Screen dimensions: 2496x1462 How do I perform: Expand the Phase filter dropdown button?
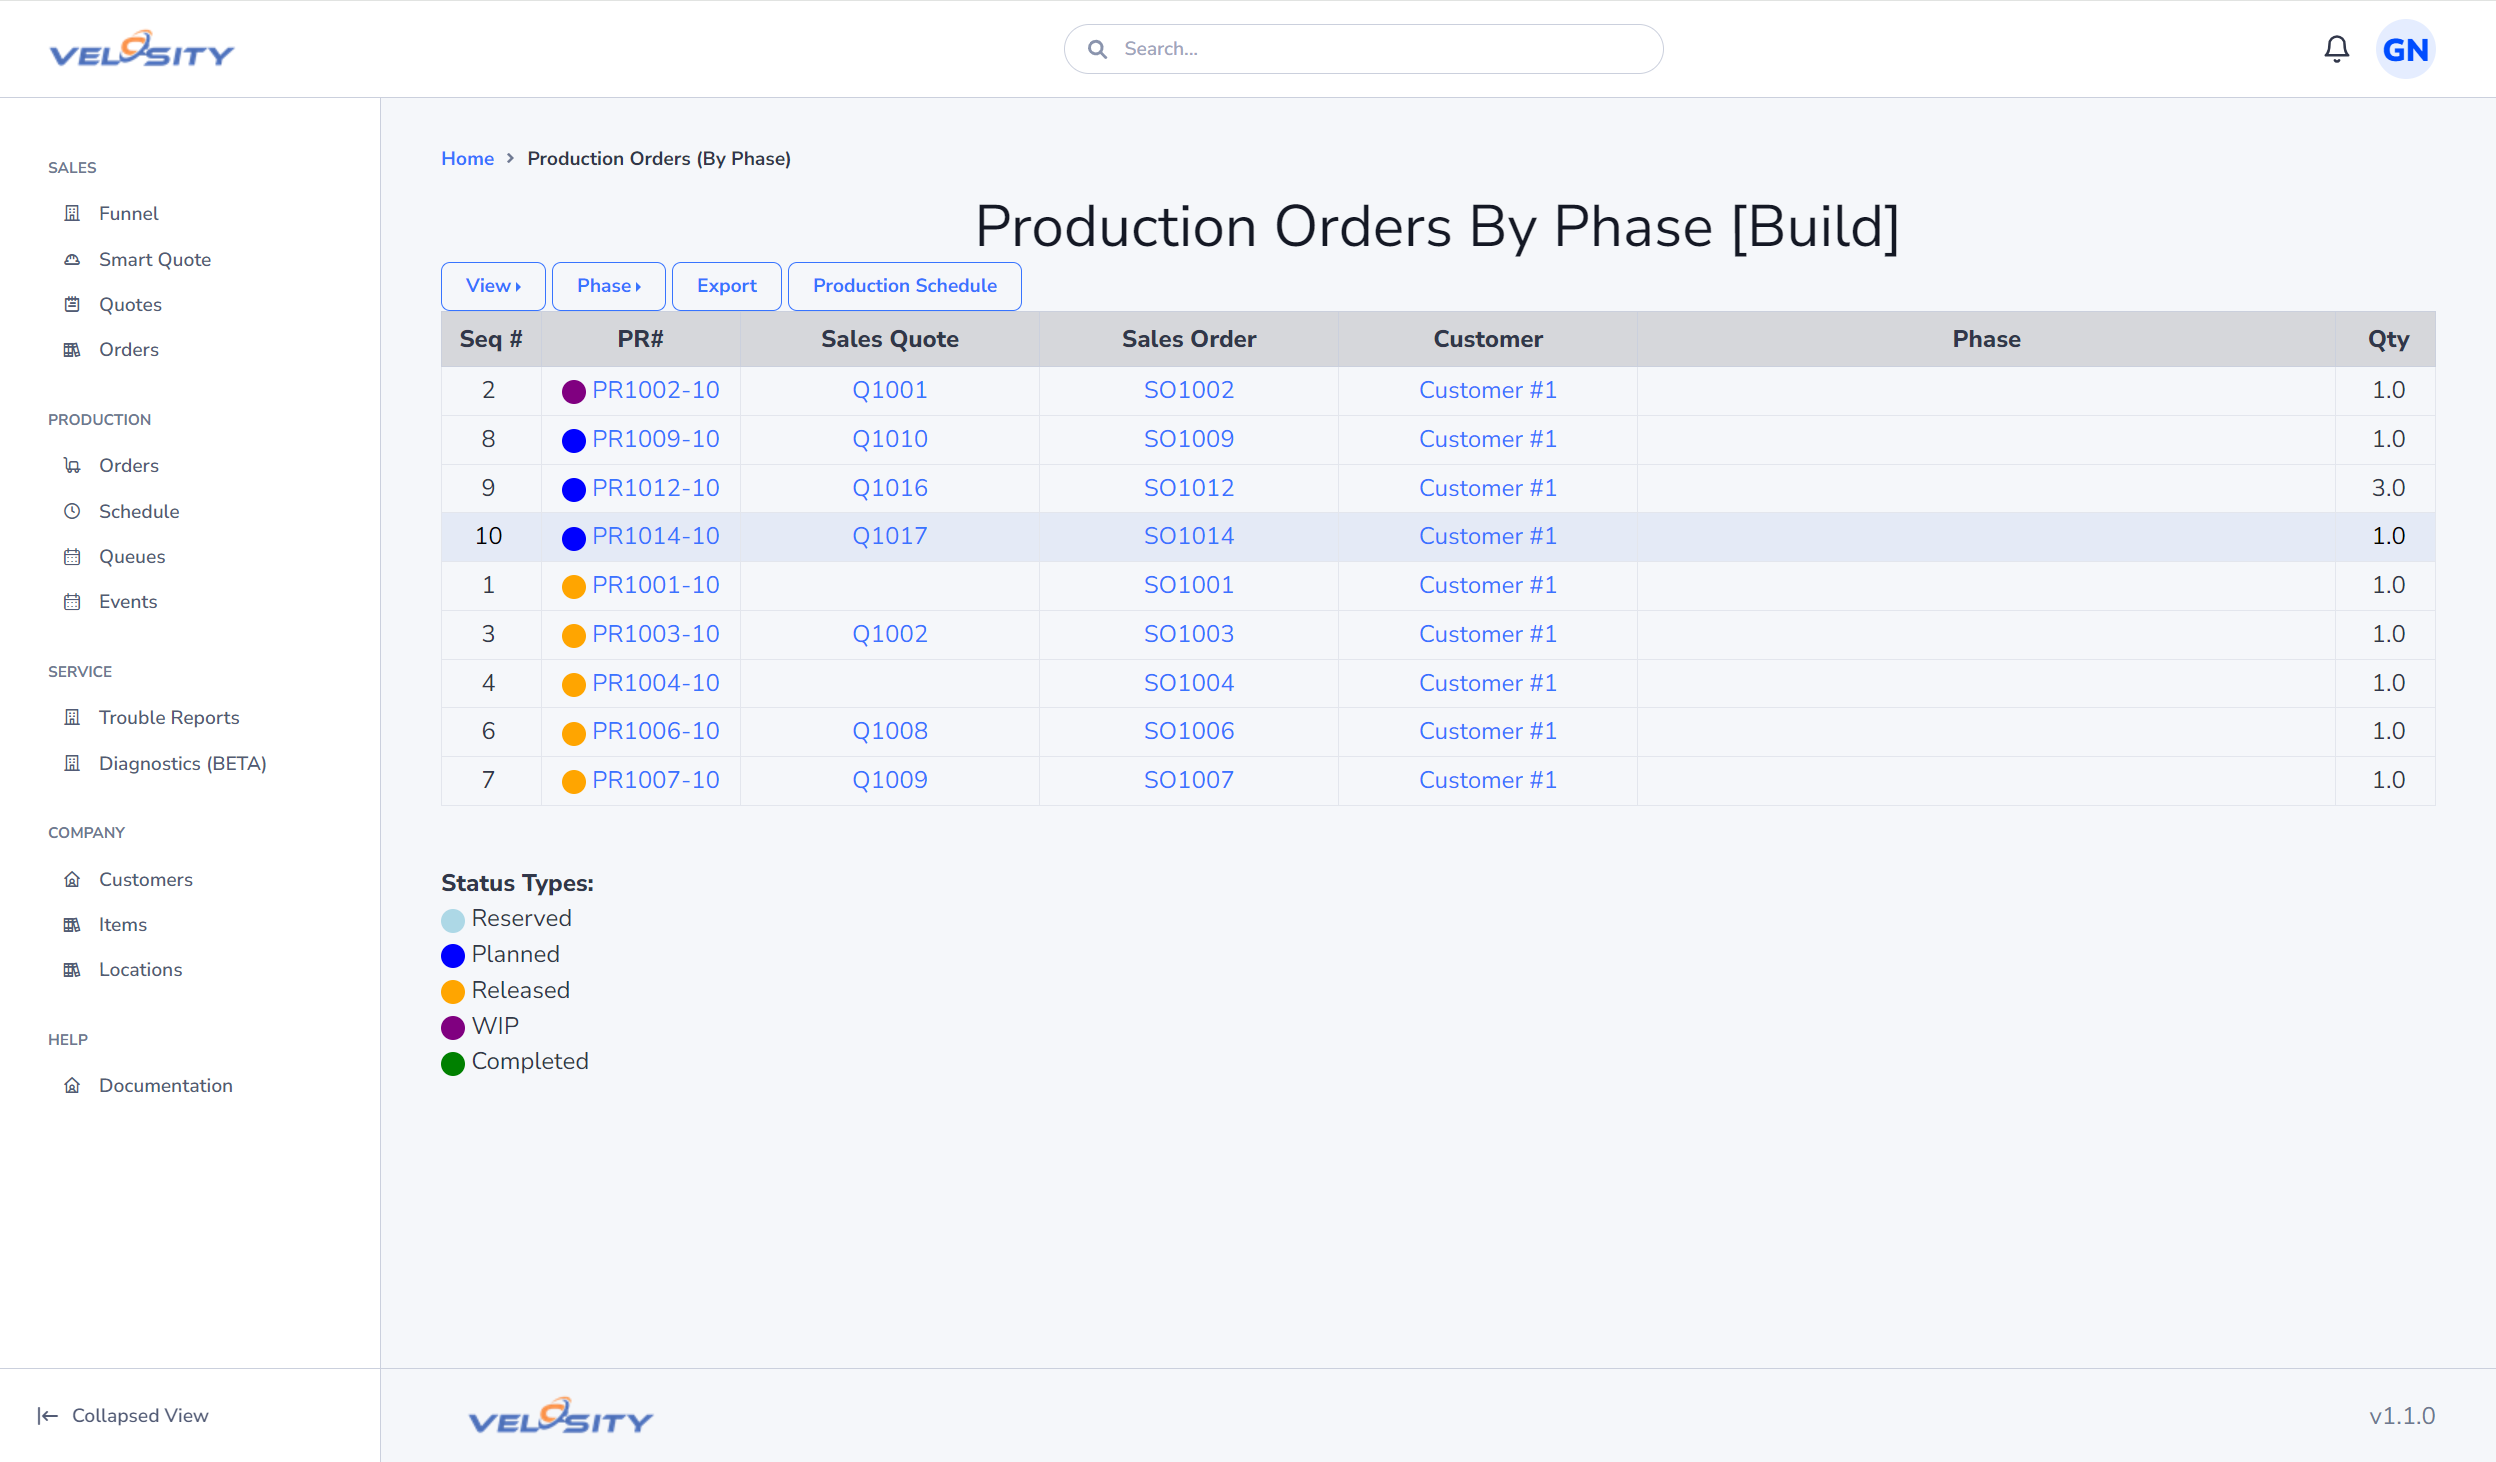coord(609,285)
